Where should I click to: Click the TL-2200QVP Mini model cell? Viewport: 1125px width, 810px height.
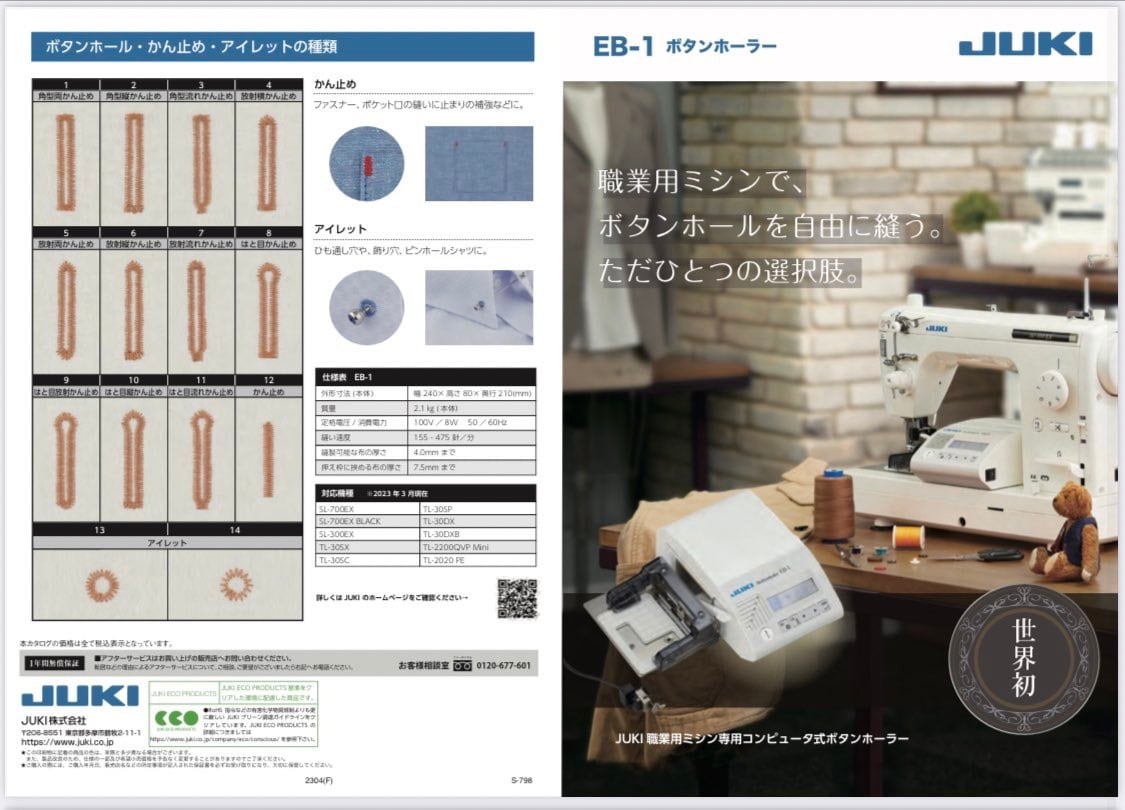point(477,547)
